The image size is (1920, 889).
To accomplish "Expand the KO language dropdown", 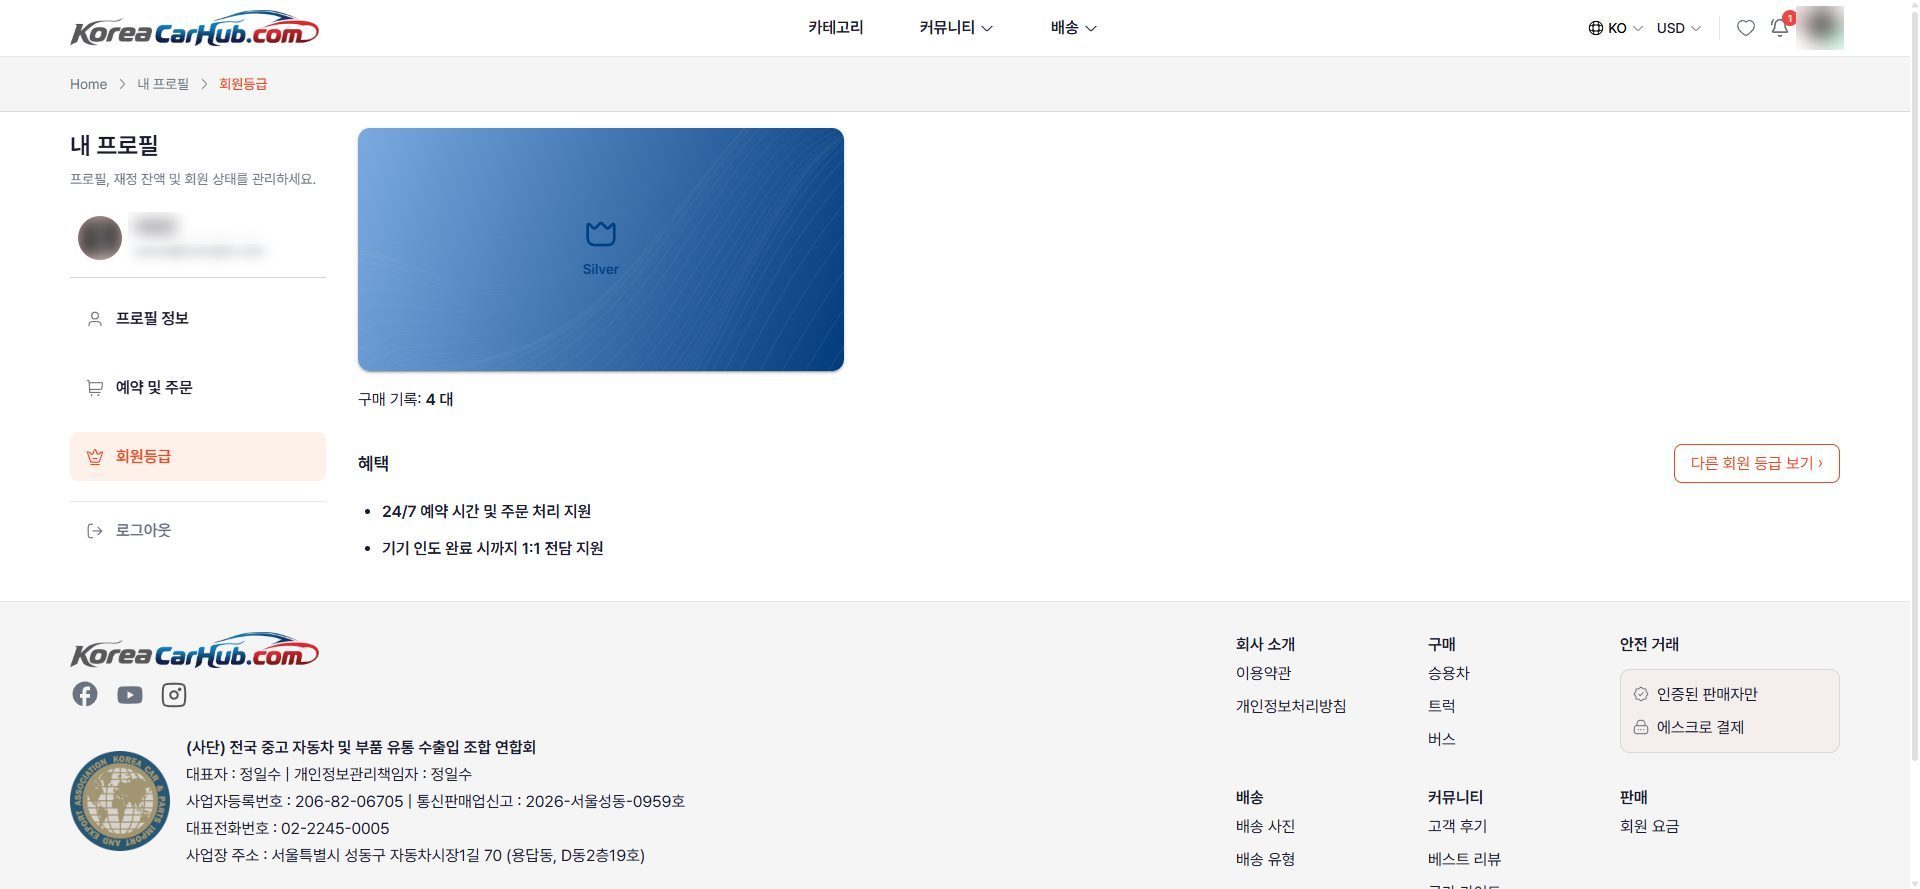I will tap(1615, 28).
